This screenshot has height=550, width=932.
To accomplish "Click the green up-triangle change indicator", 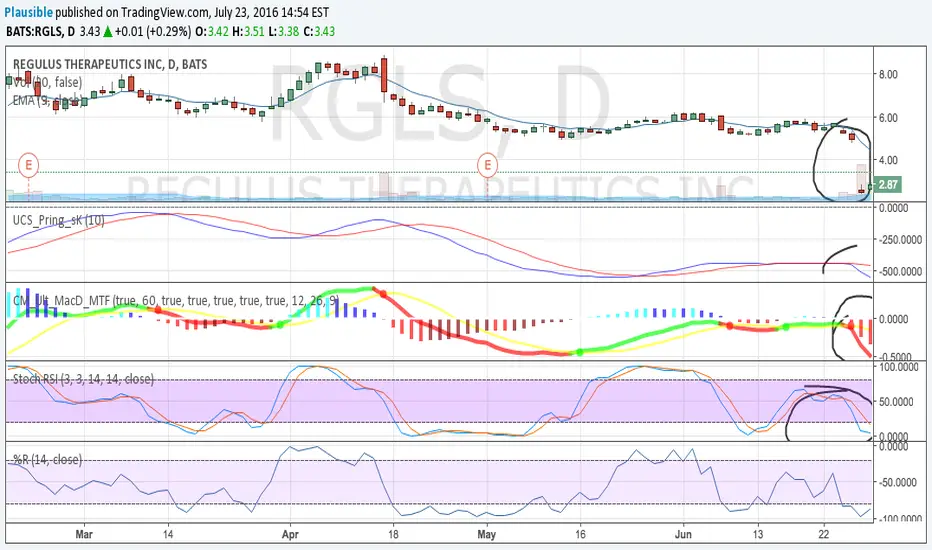I will pos(108,32).
